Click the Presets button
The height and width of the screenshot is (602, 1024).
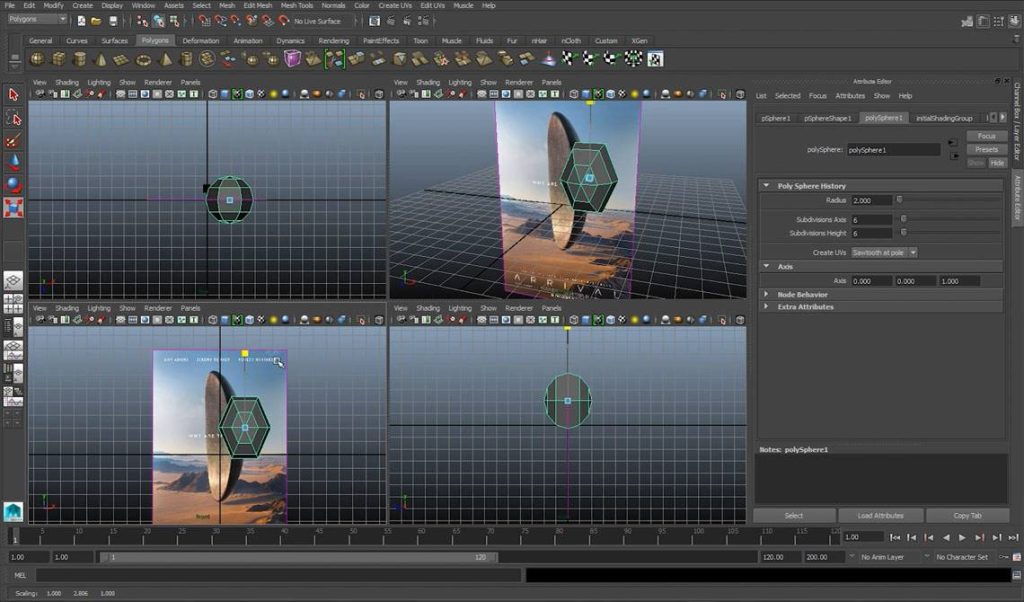tap(986, 150)
